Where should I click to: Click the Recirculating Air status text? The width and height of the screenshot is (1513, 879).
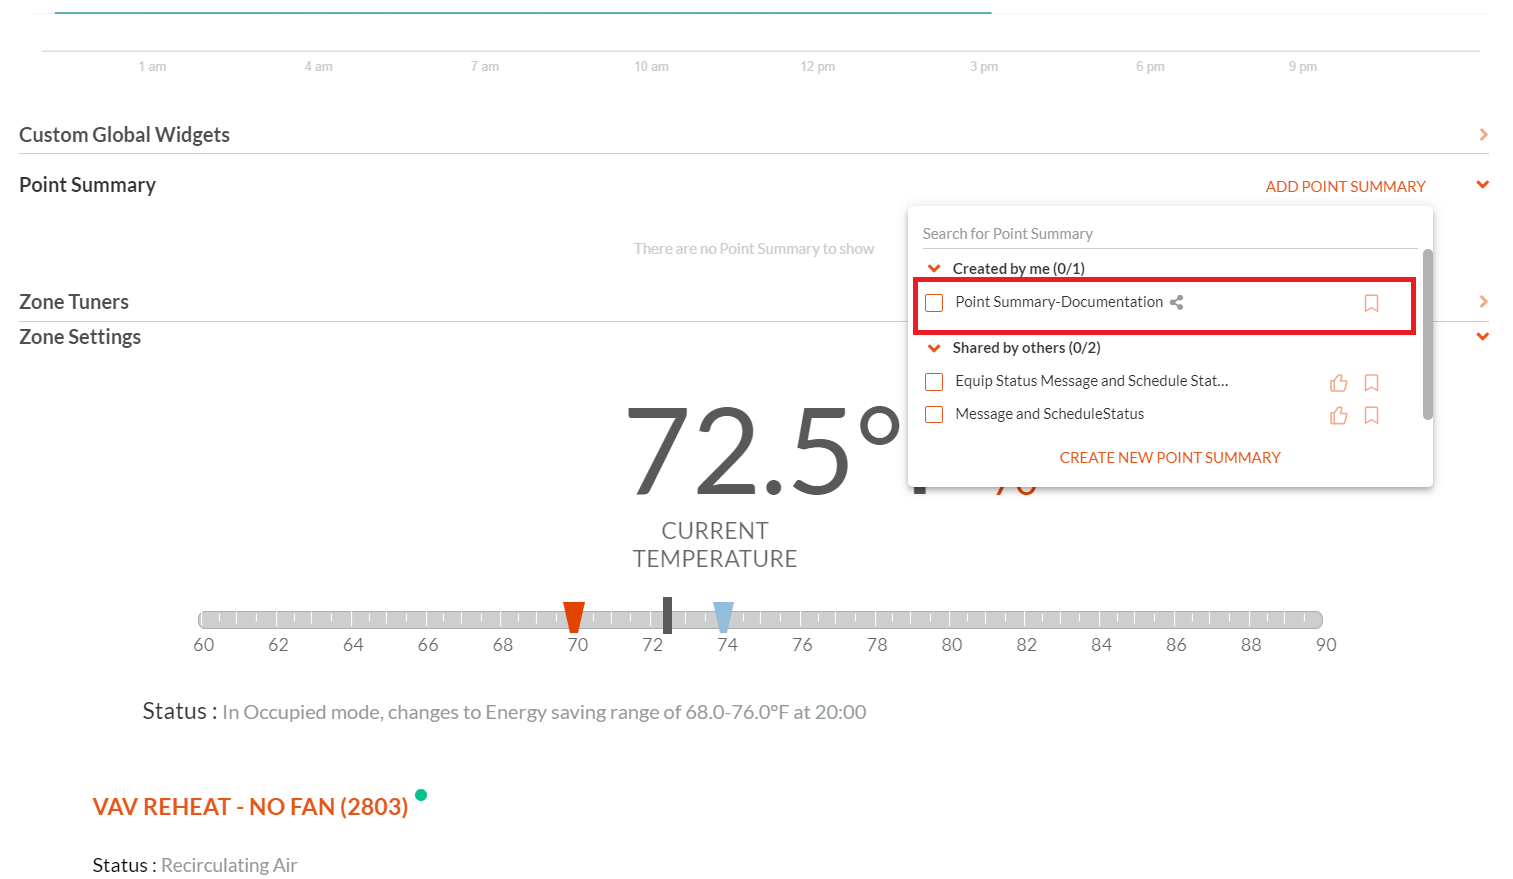[x=229, y=865]
